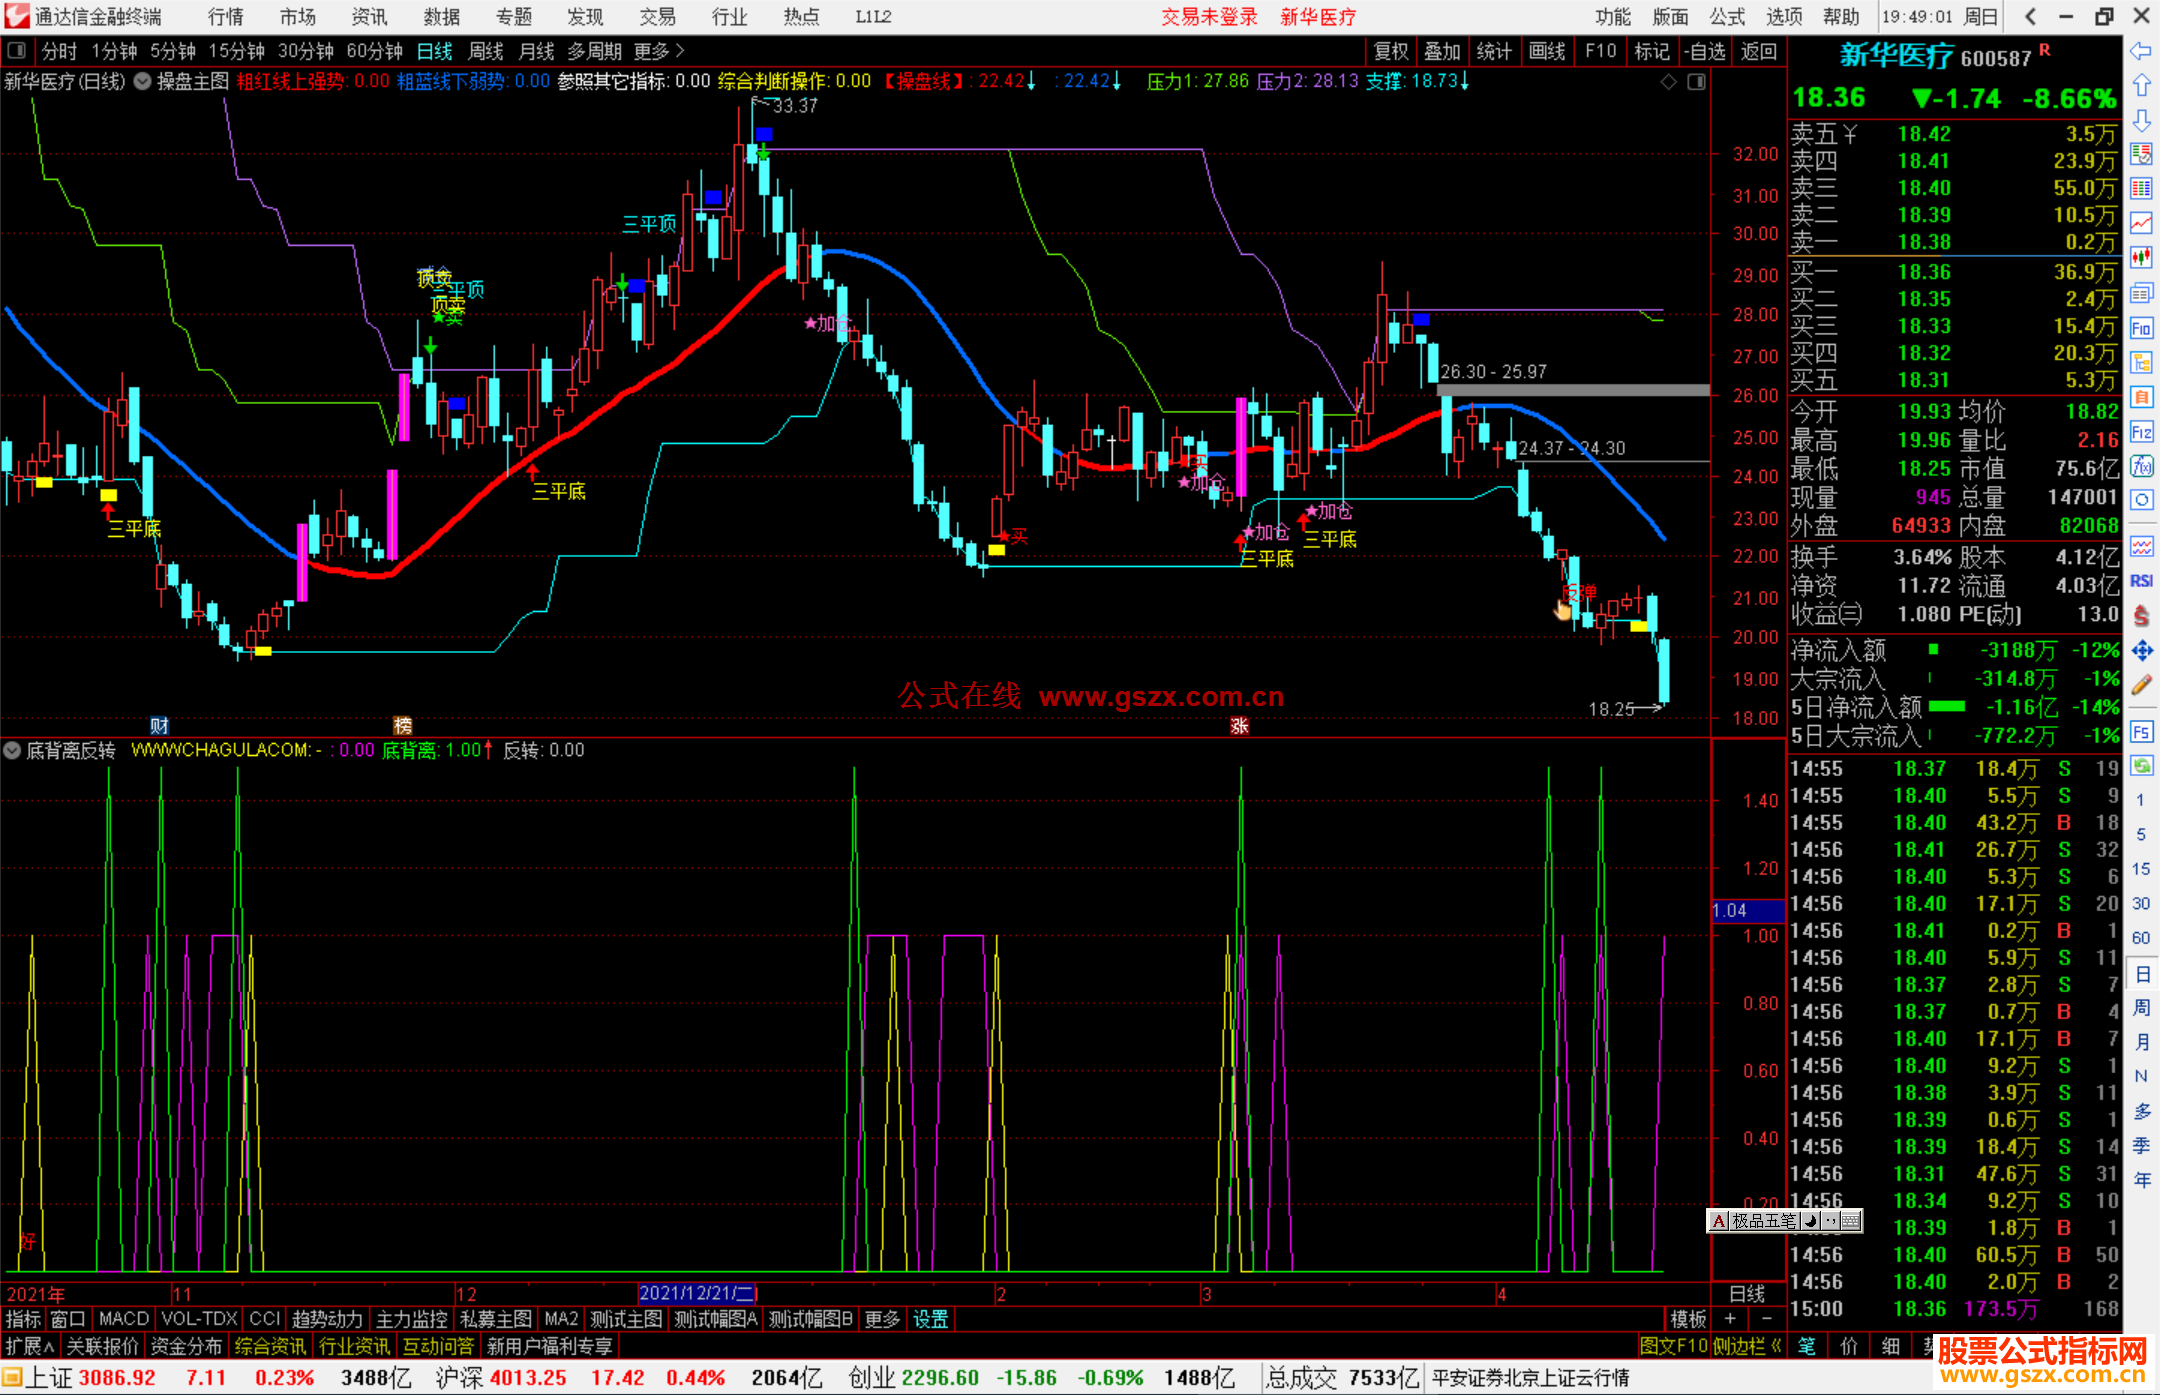2160x1395 pixels.
Task: Switch to the 周线 period tab
Action: [x=486, y=51]
